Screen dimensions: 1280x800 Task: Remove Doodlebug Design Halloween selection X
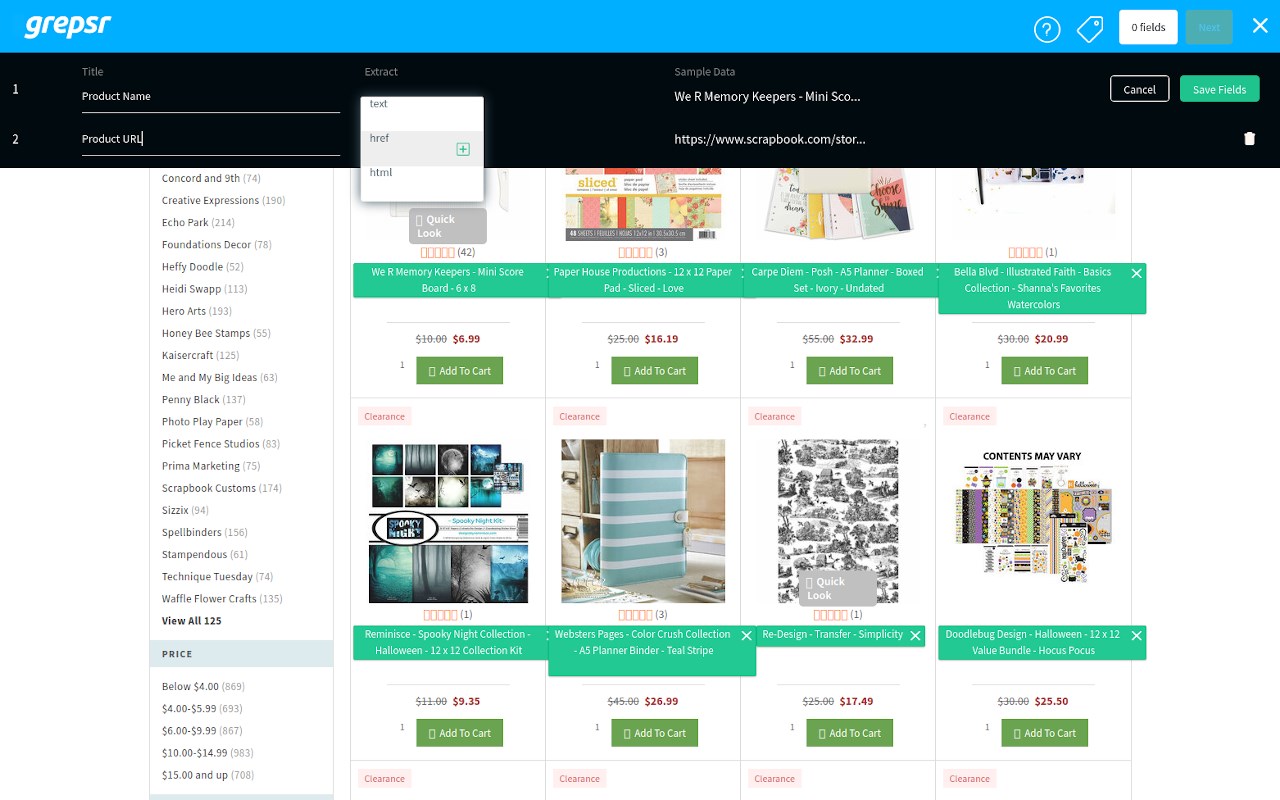point(1136,635)
